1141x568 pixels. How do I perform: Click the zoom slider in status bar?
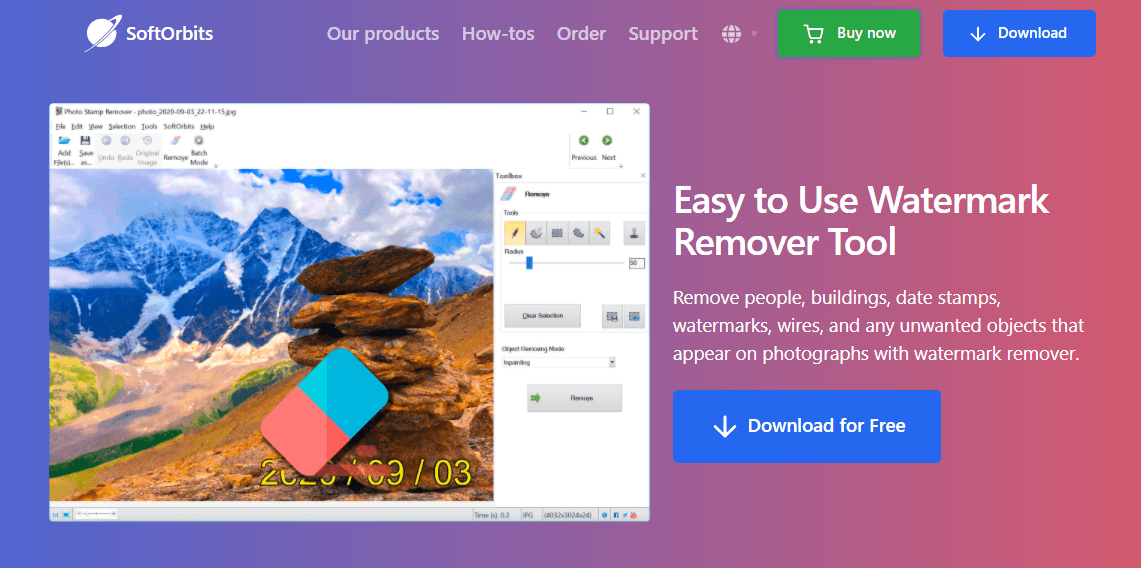tap(95, 513)
